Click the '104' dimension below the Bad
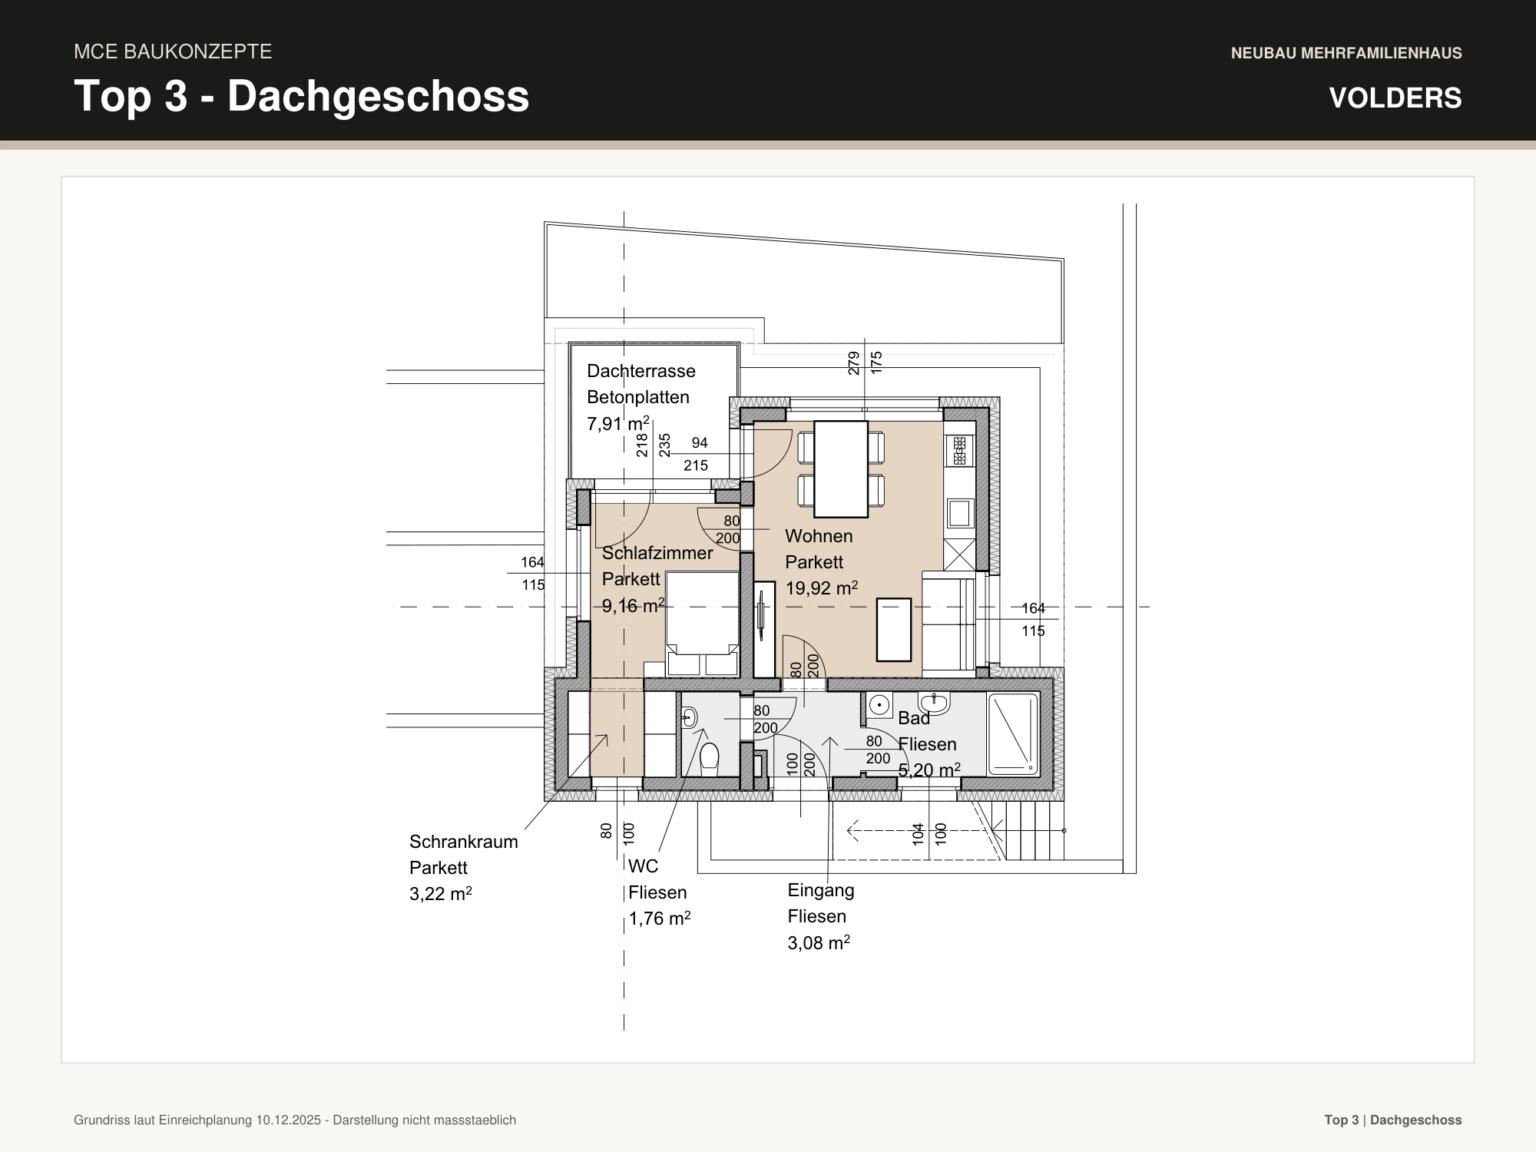The width and height of the screenshot is (1536, 1152). 918,833
